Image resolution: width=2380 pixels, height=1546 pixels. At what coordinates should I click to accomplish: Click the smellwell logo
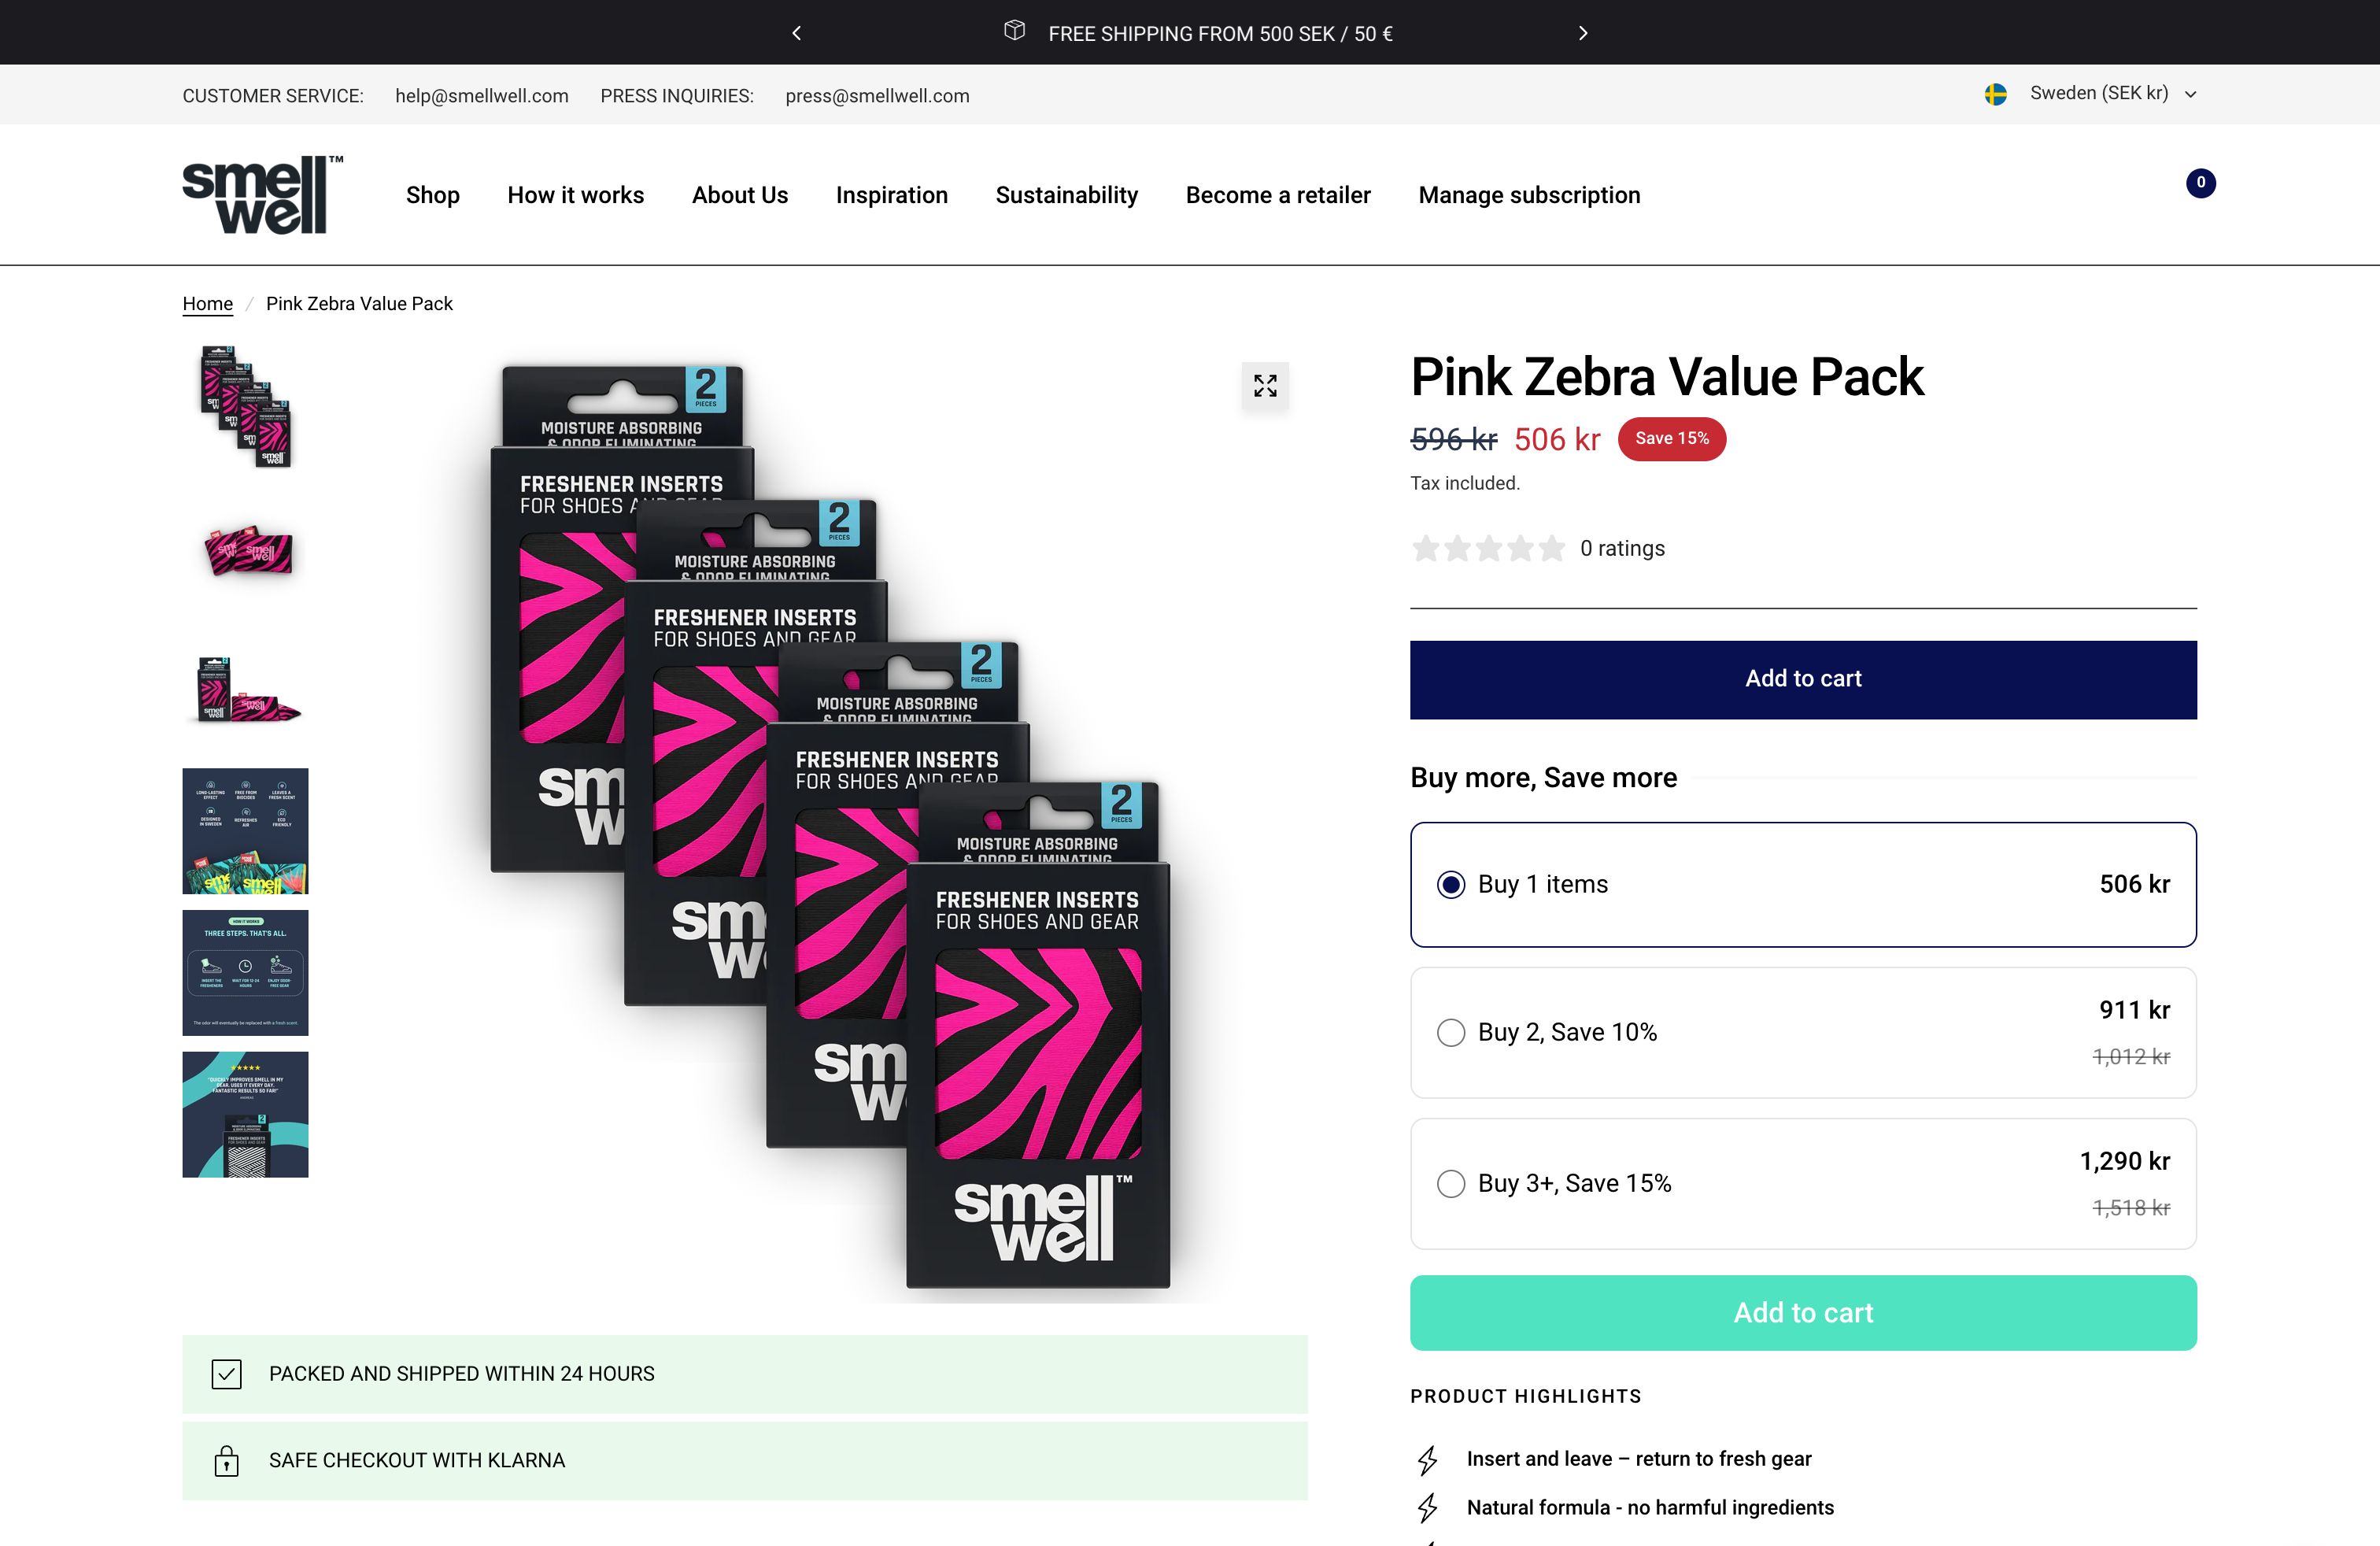(x=262, y=195)
